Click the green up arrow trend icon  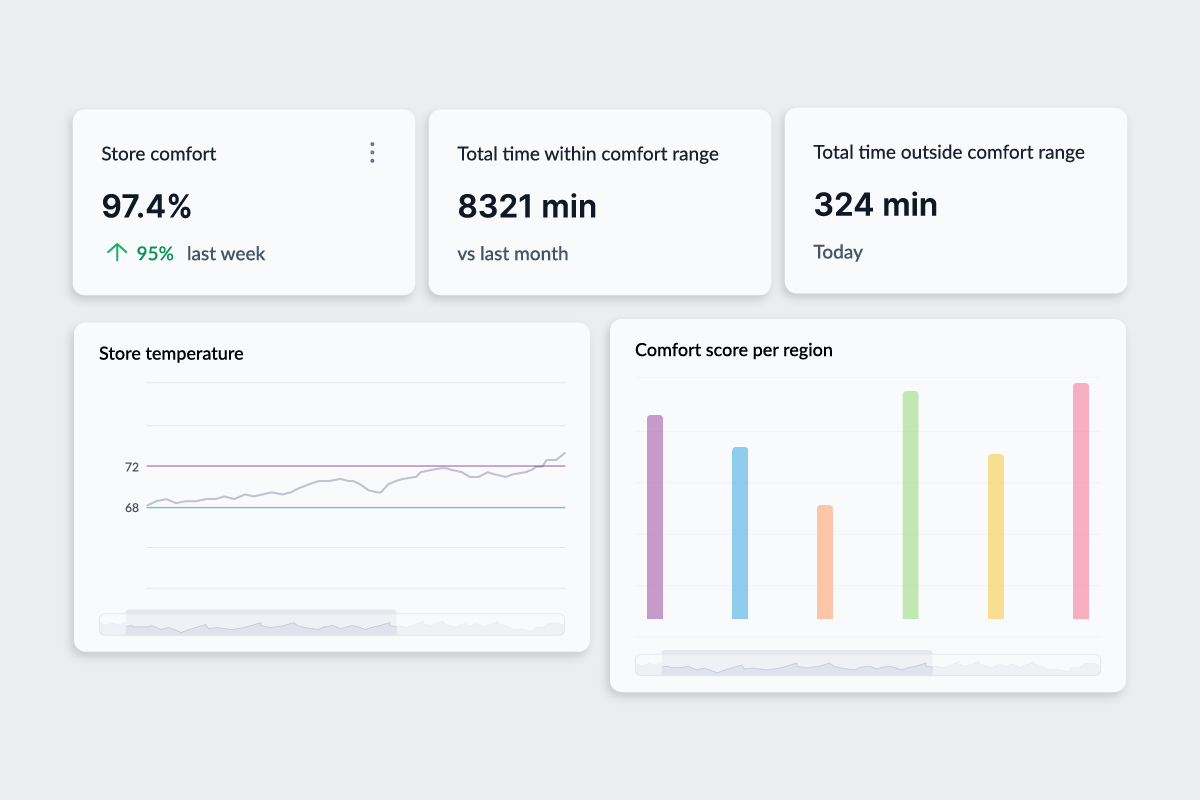(117, 253)
